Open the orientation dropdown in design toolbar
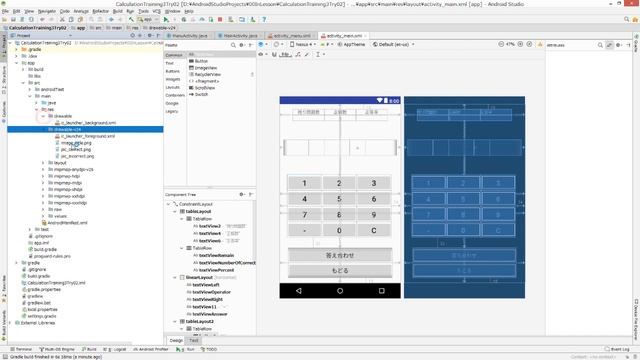 278,44
